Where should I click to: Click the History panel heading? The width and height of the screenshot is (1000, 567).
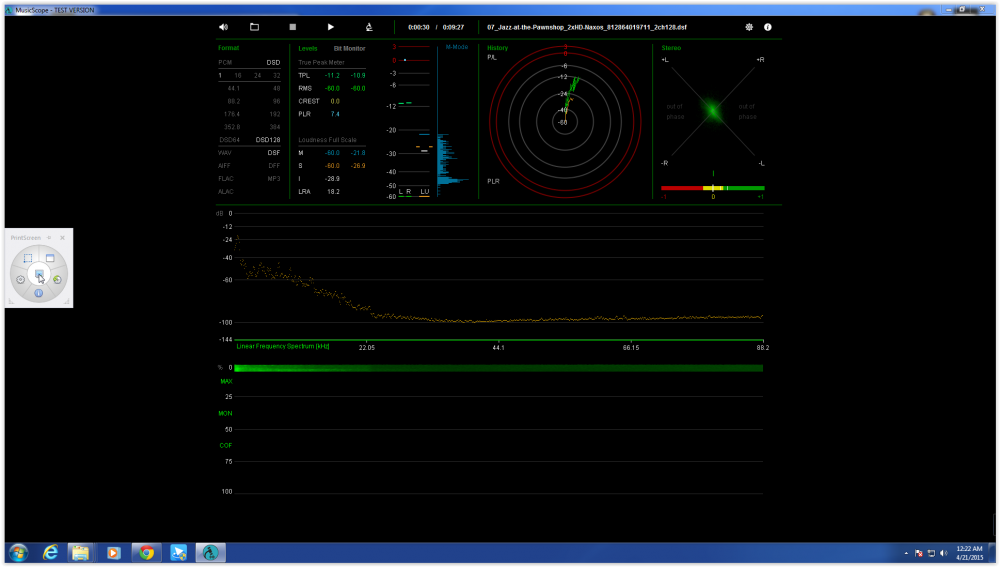pos(497,48)
